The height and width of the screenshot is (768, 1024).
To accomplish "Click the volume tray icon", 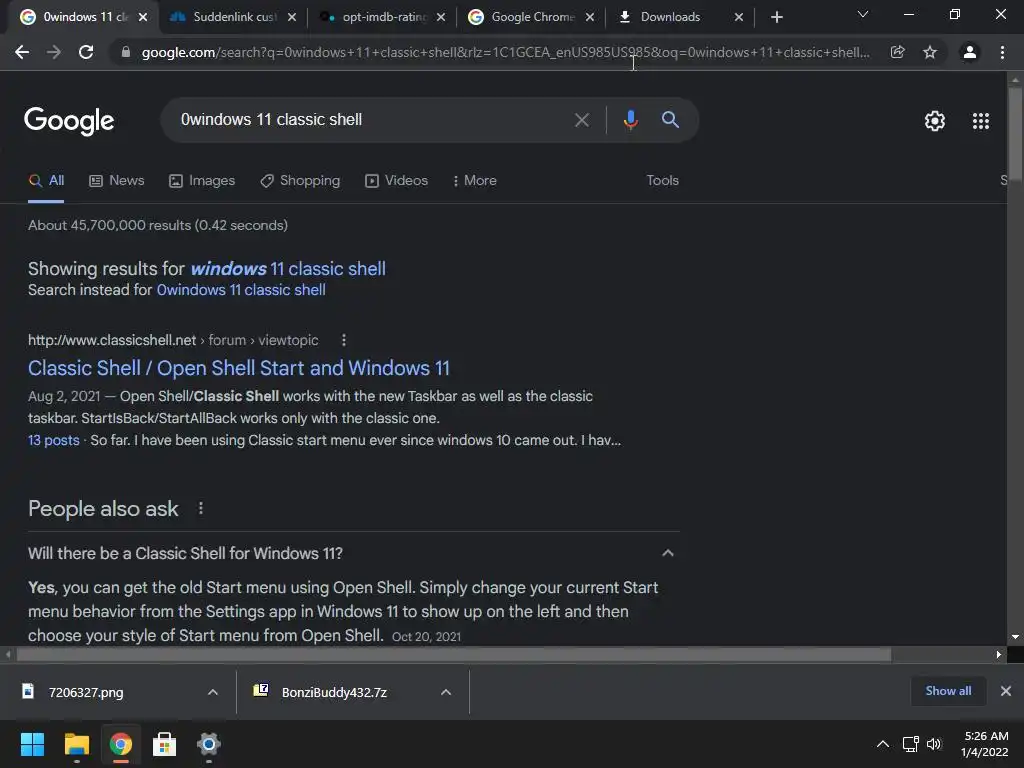I will (x=934, y=744).
